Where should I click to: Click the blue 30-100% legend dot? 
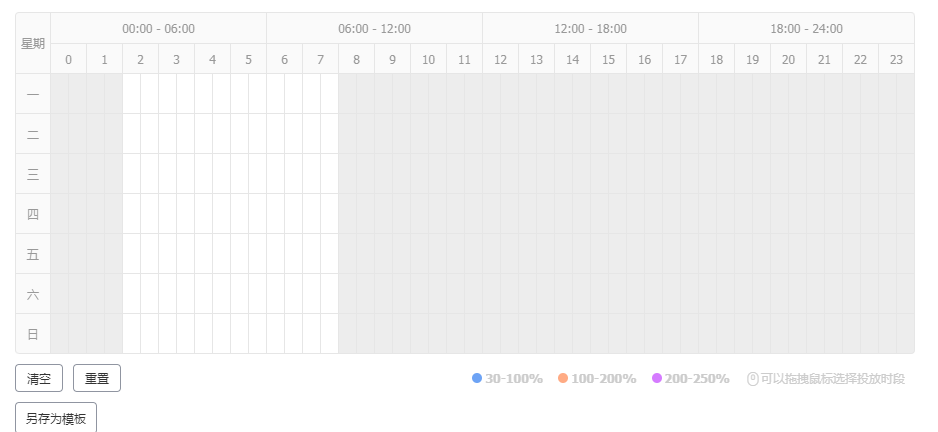477,379
